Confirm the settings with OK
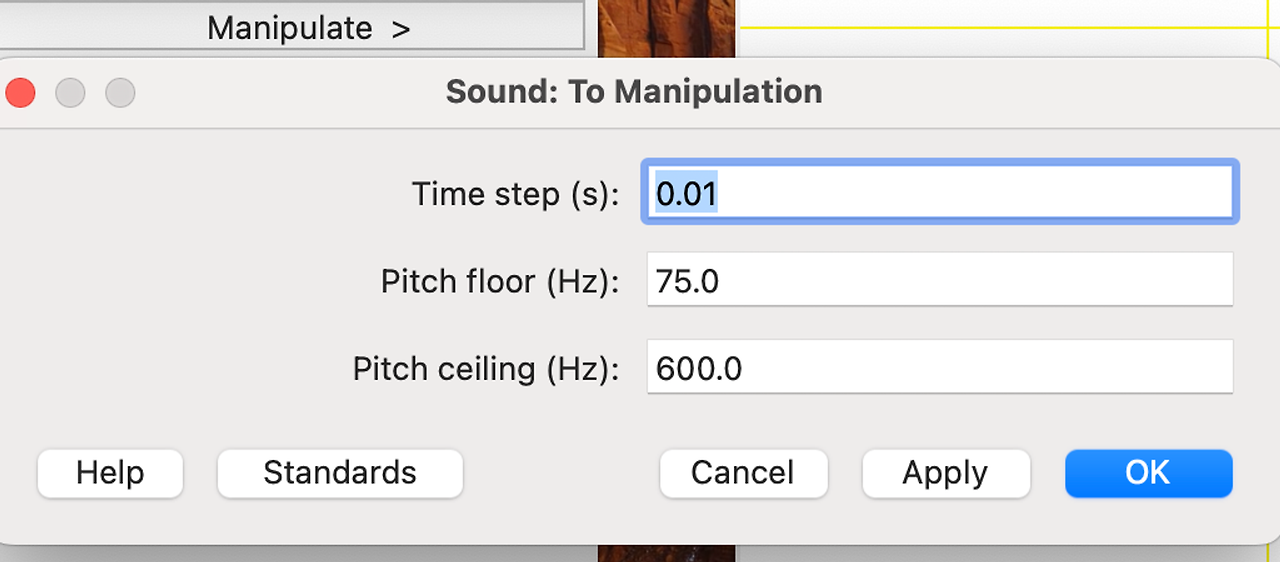This screenshot has height=562, width=1280. (x=1148, y=473)
